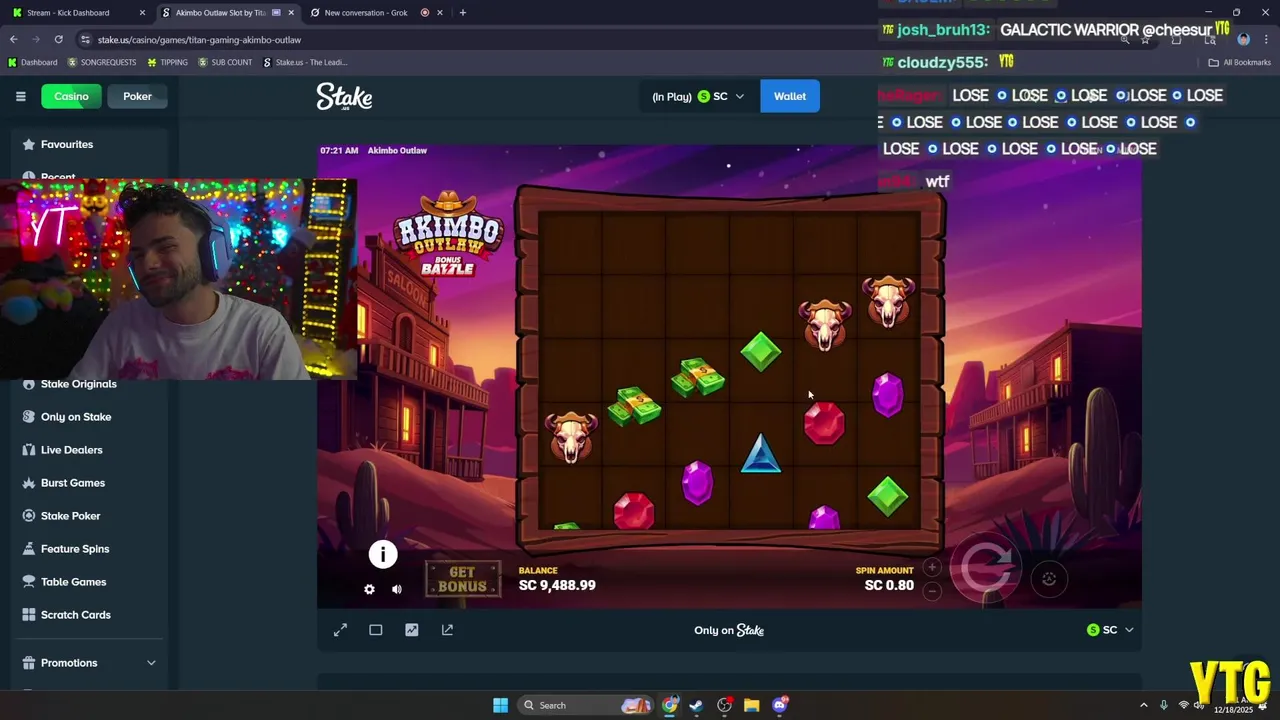The image size is (1280, 720).
Task: Open the Wallet
Action: [789, 96]
